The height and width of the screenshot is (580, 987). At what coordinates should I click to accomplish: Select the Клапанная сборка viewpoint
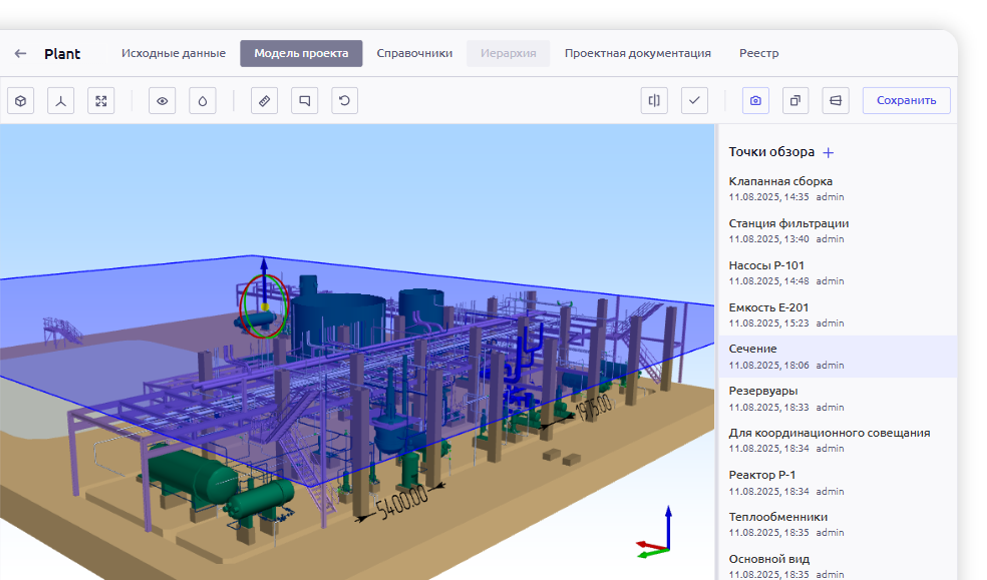click(x=838, y=188)
